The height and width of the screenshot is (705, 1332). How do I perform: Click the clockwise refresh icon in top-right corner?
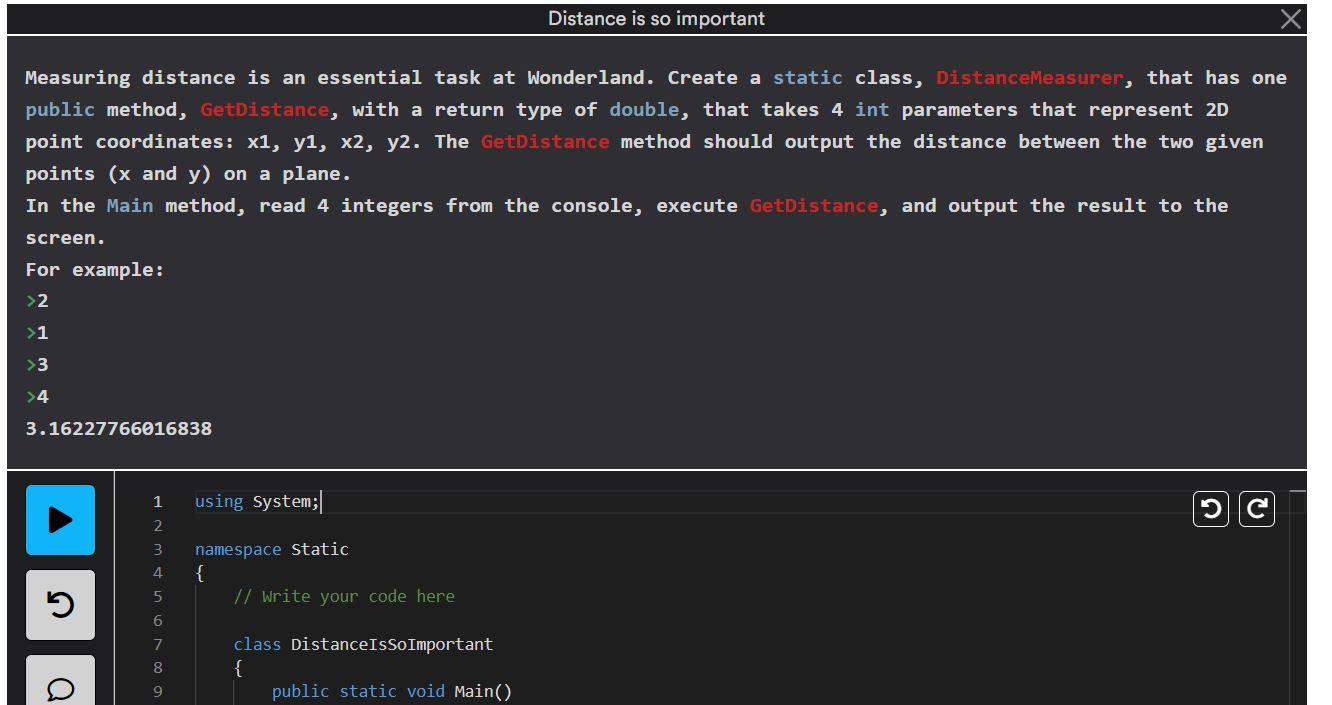click(x=1254, y=508)
